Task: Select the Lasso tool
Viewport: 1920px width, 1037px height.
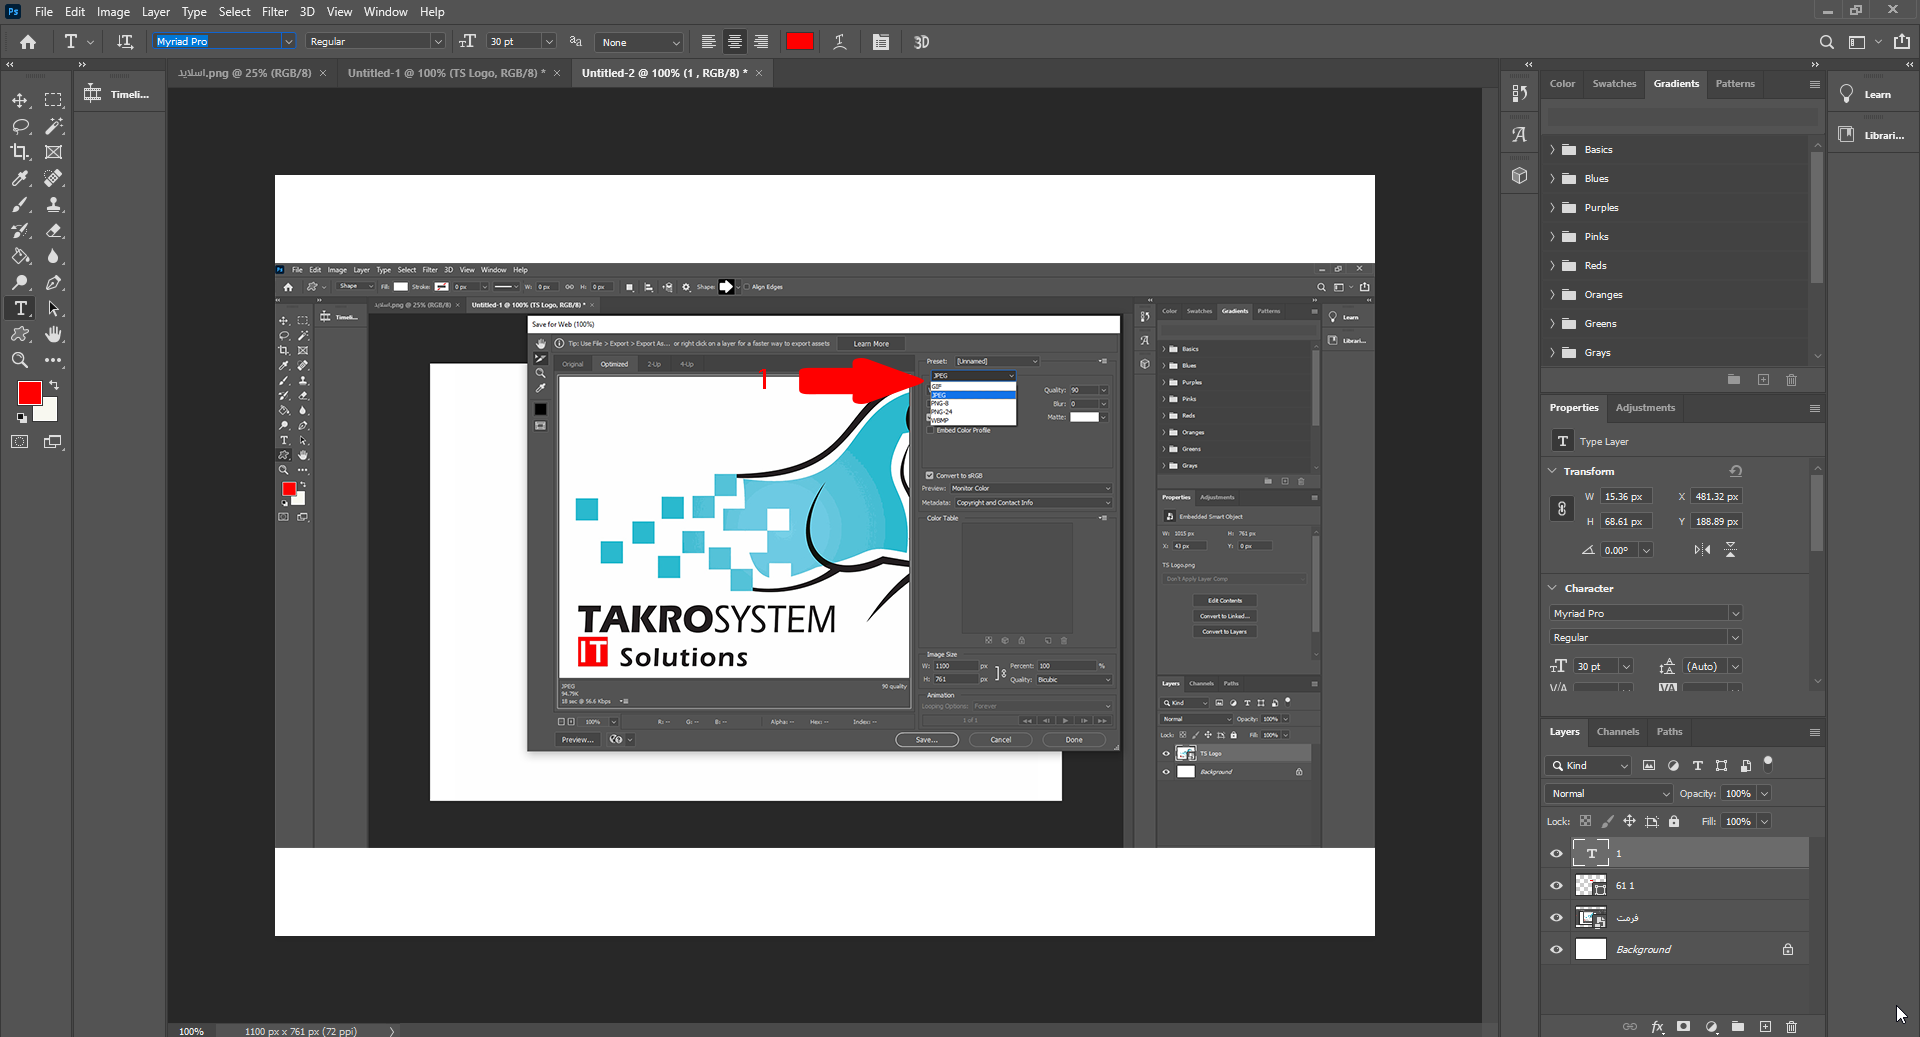Action: pyautogui.click(x=20, y=126)
